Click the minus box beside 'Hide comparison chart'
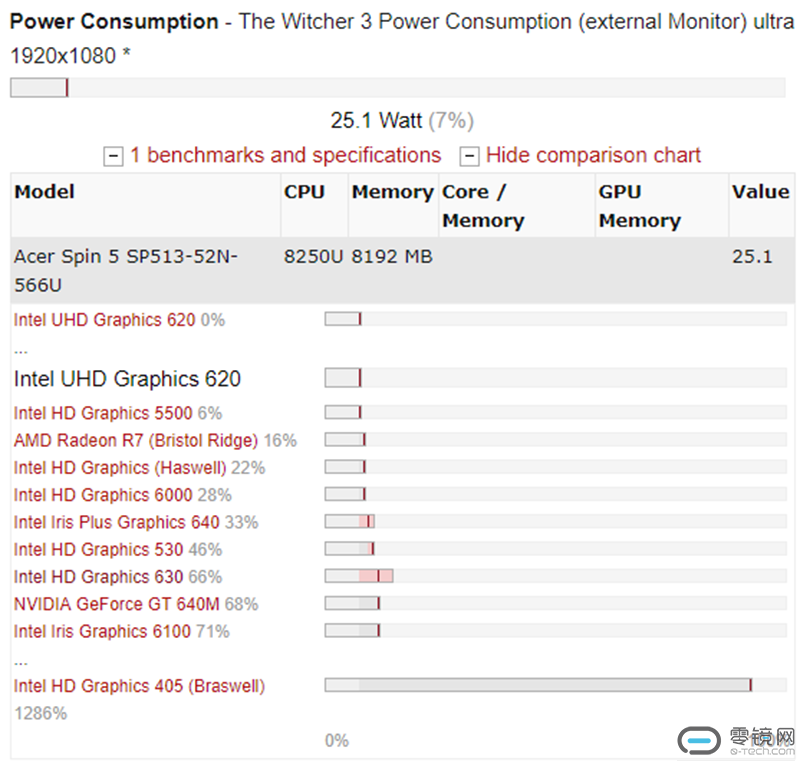This screenshot has height=761, width=800. point(469,156)
